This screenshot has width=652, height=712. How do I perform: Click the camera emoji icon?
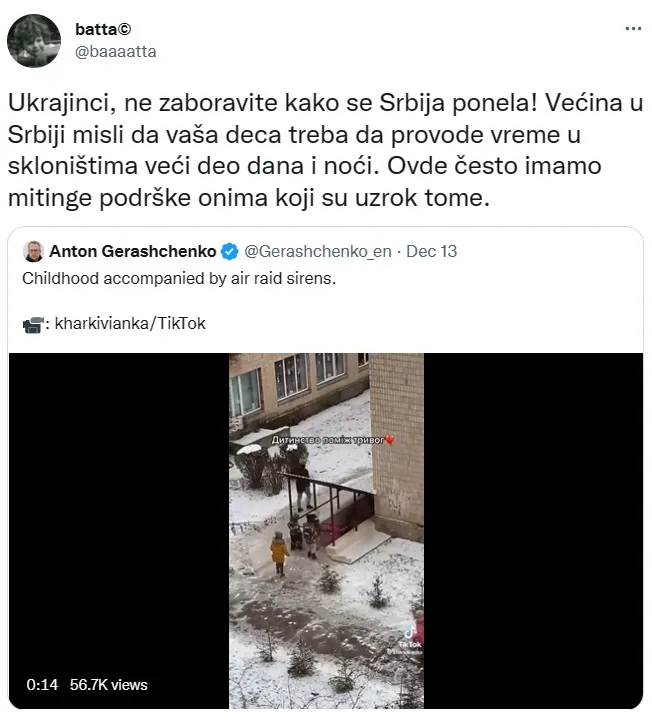pyautogui.click(x=33, y=325)
